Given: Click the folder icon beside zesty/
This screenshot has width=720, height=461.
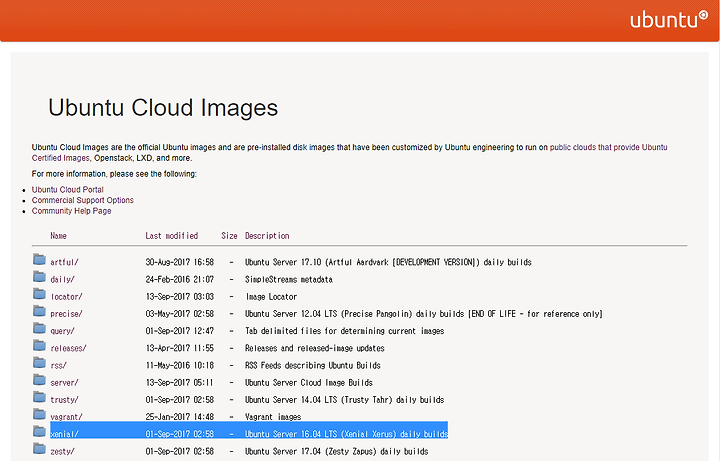Looking at the screenshot, I should pyautogui.click(x=39, y=449).
